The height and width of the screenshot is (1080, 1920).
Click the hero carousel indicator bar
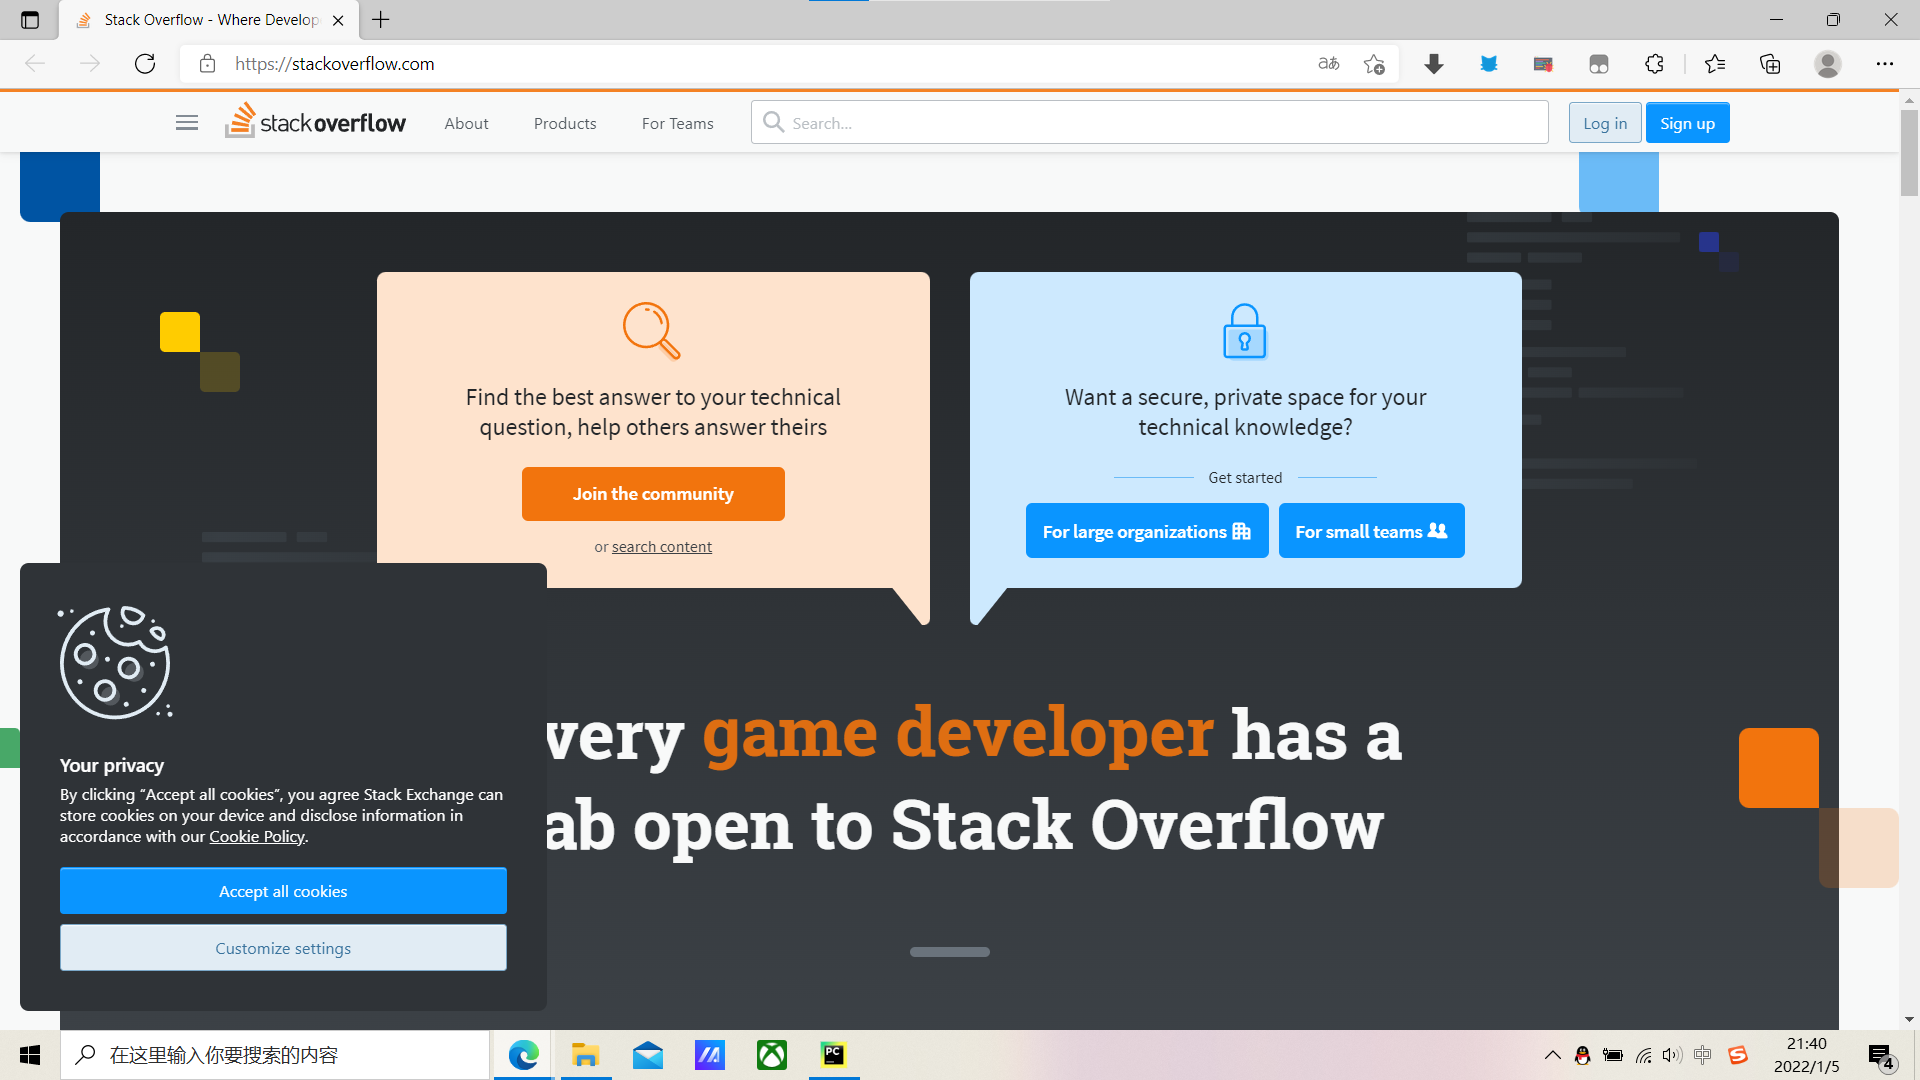(x=950, y=952)
